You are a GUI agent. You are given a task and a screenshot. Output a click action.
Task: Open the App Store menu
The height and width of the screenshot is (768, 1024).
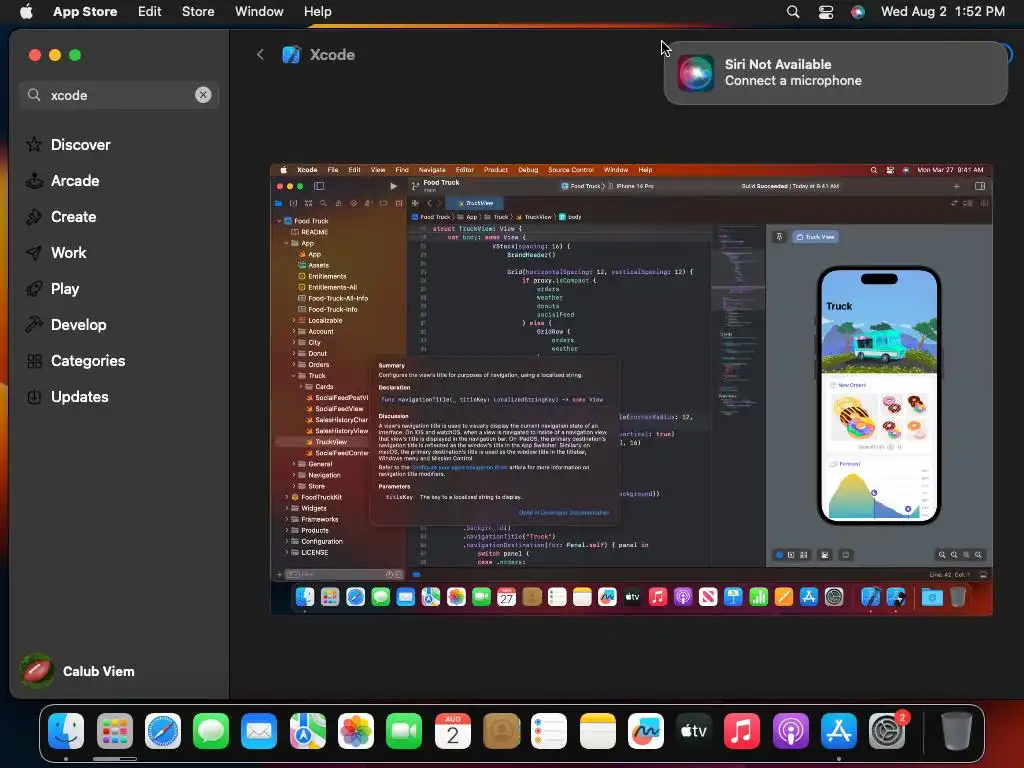pos(85,11)
